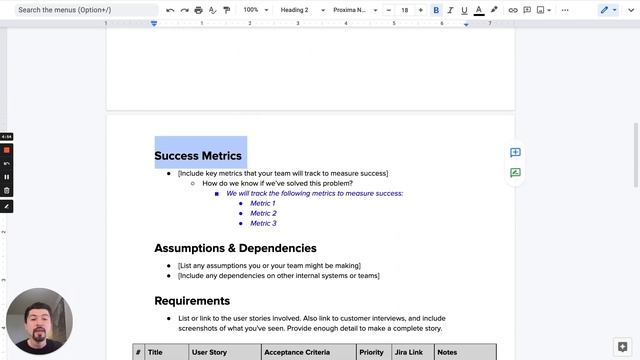Click the Requirements heading

192,301
